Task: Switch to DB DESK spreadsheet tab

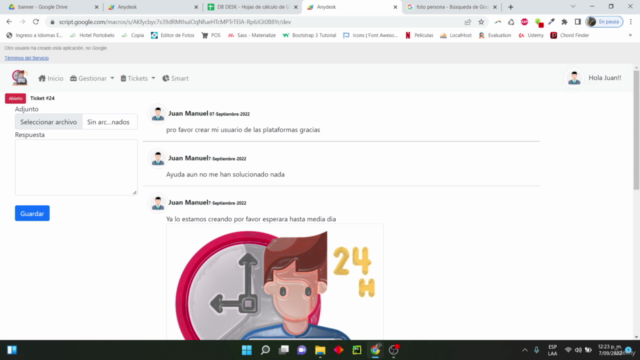Action: click(x=252, y=7)
